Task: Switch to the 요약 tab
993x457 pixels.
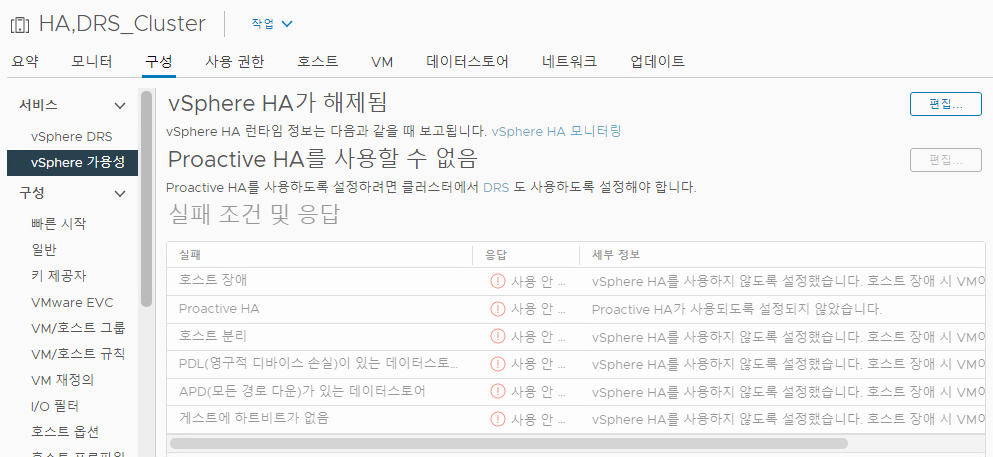Action: coord(25,61)
